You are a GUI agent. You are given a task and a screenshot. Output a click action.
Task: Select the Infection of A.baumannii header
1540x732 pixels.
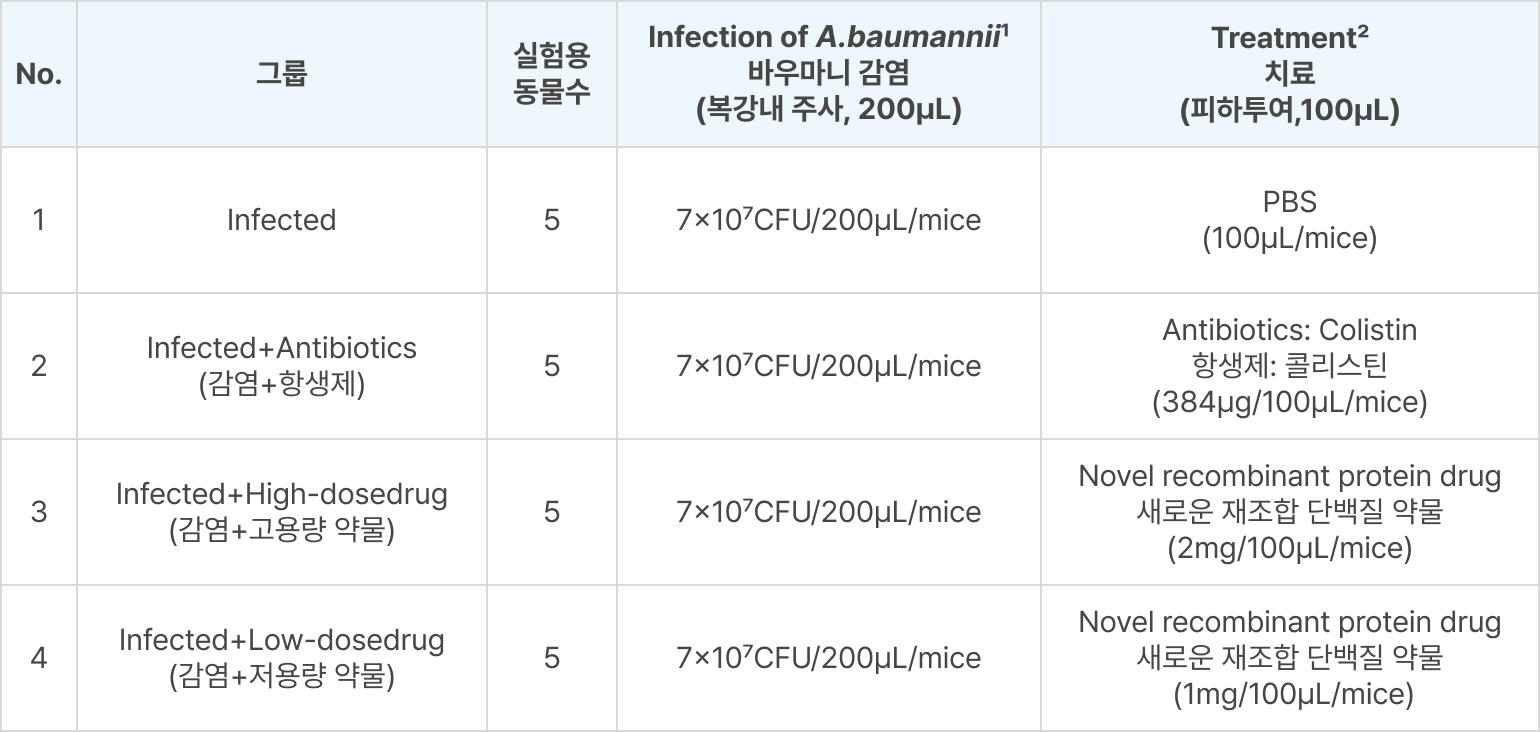(828, 74)
